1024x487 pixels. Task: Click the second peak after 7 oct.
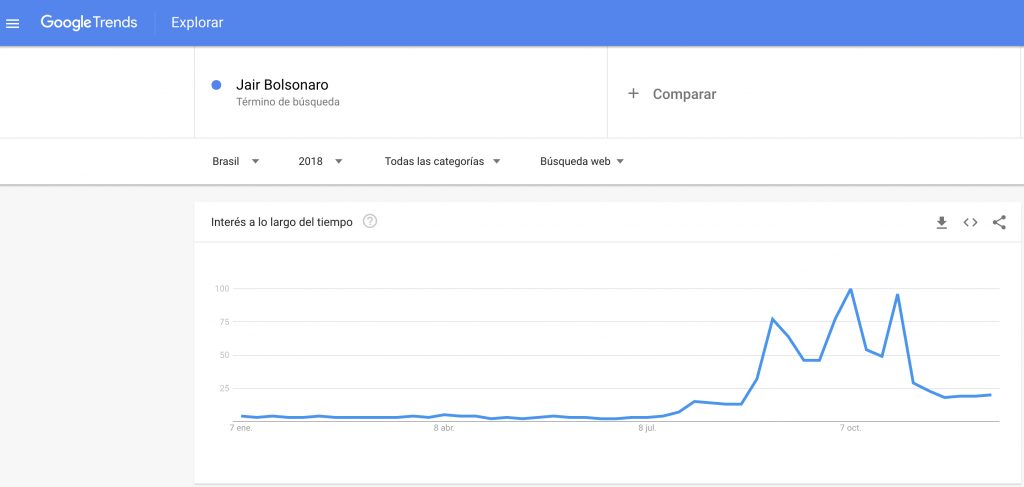click(897, 294)
